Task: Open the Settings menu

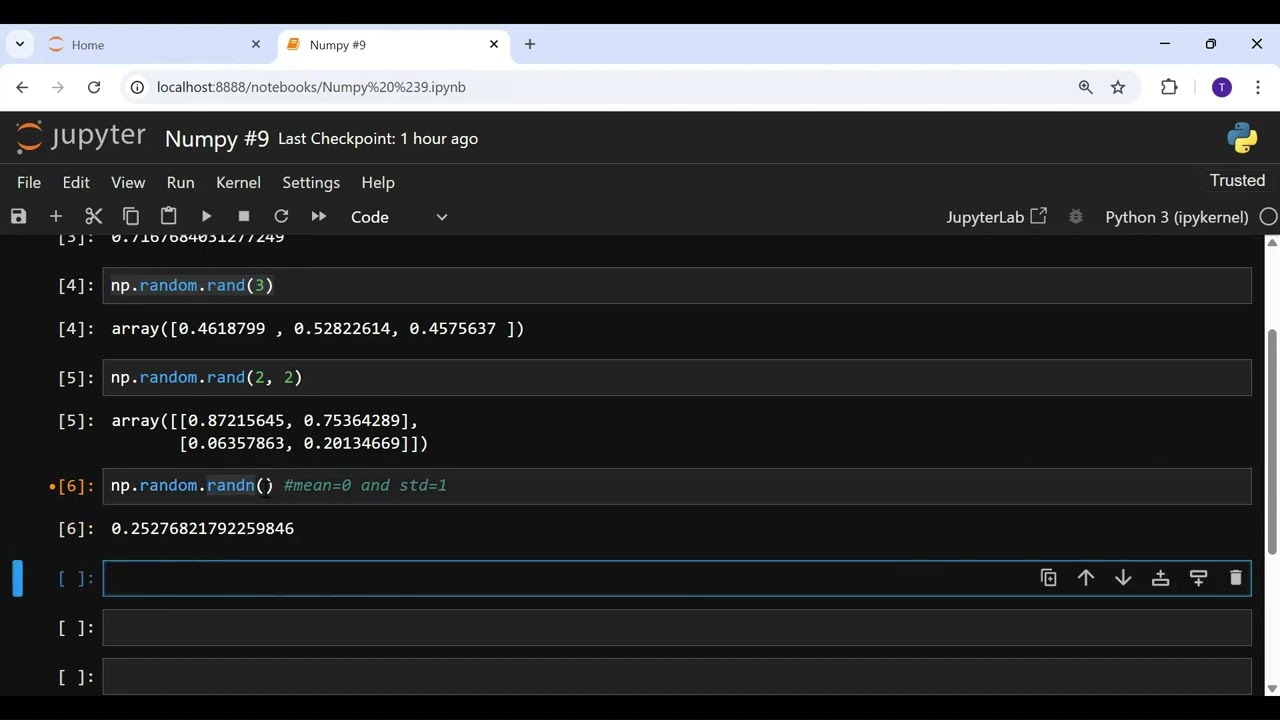Action: (311, 183)
